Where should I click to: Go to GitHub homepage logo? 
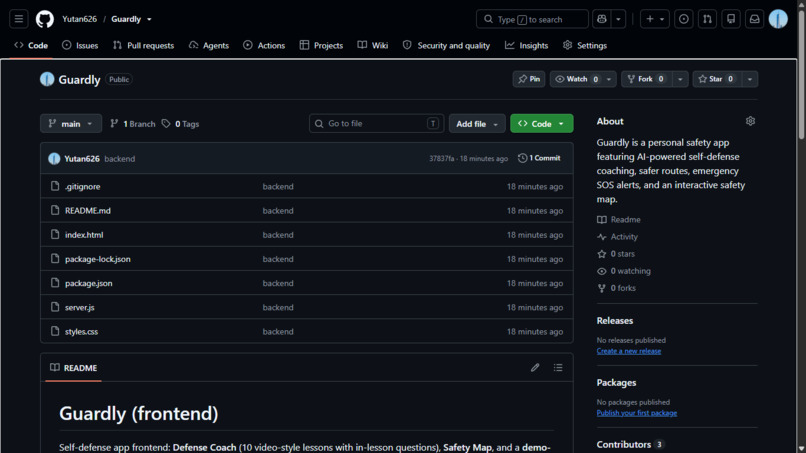pos(45,19)
